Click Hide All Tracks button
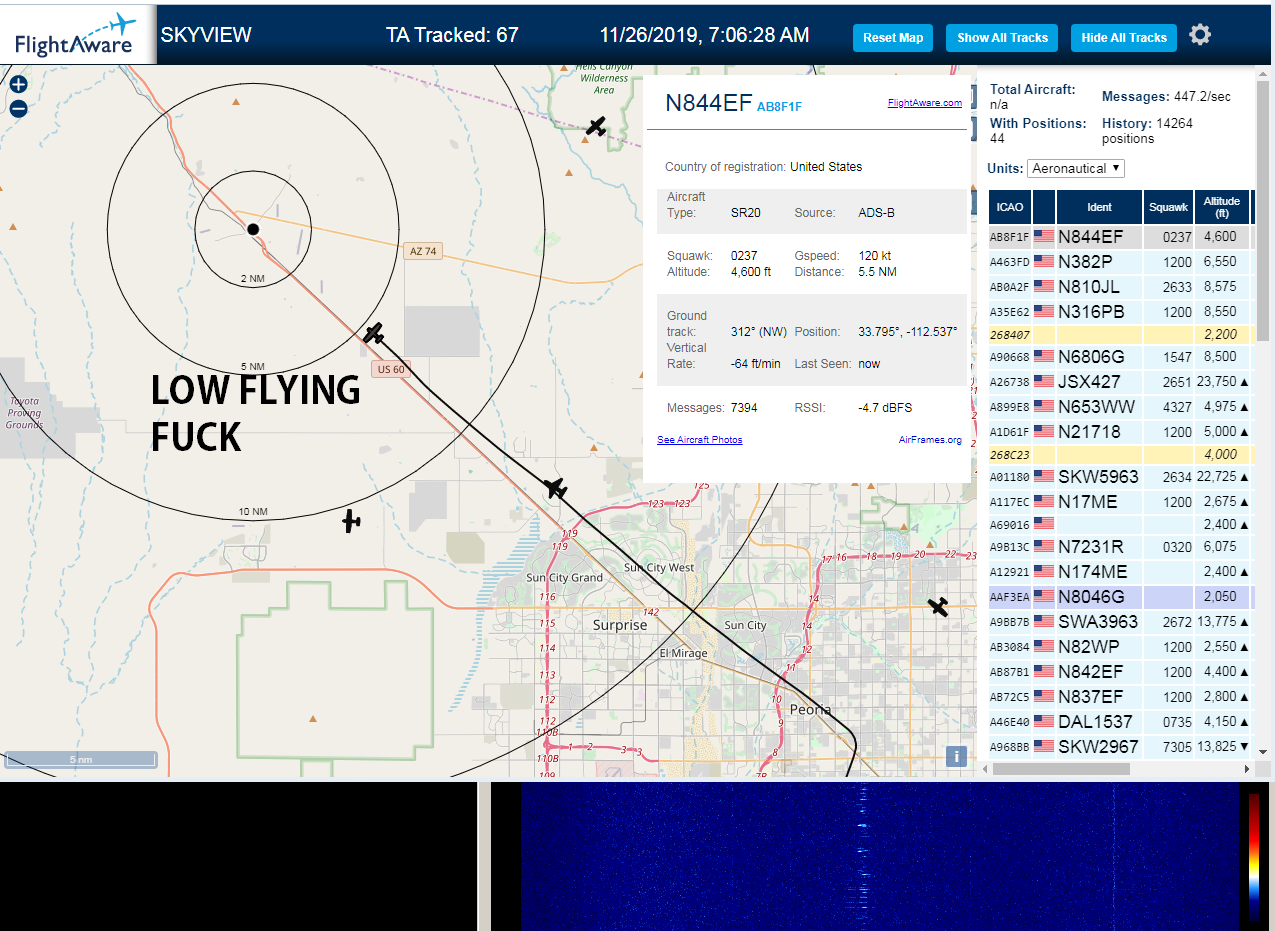Viewport: 1275px width, 931px height. pos(1124,38)
